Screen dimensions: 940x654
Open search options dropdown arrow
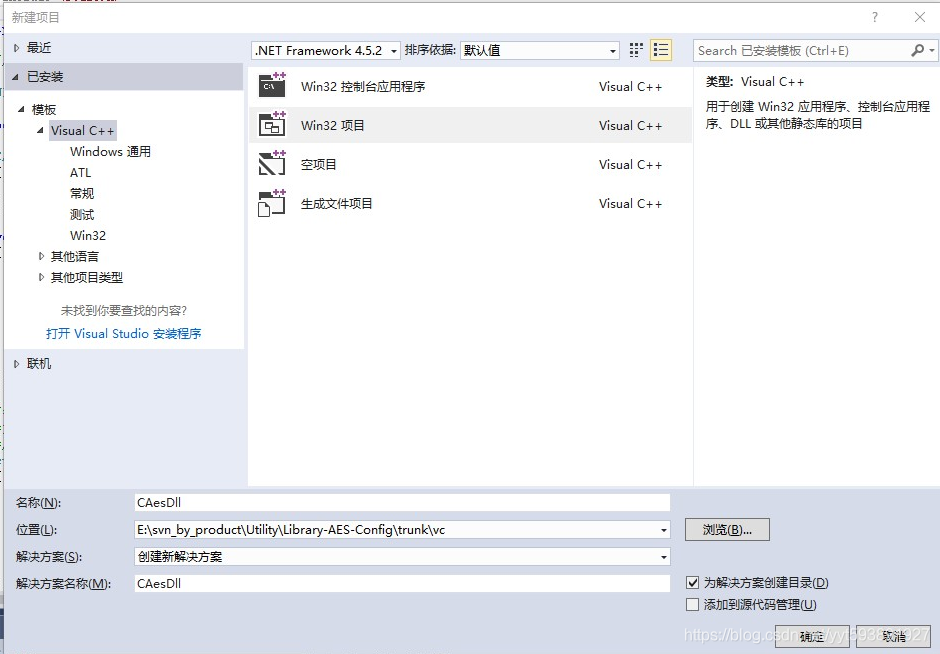(931, 50)
